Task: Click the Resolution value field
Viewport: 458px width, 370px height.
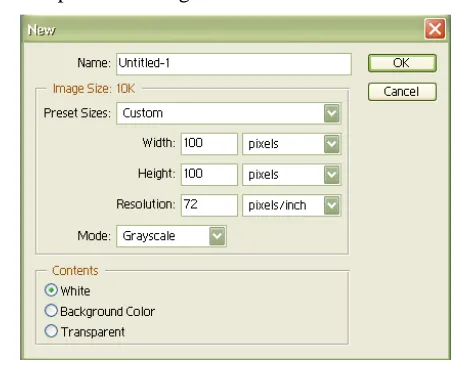Action: point(209,205)
